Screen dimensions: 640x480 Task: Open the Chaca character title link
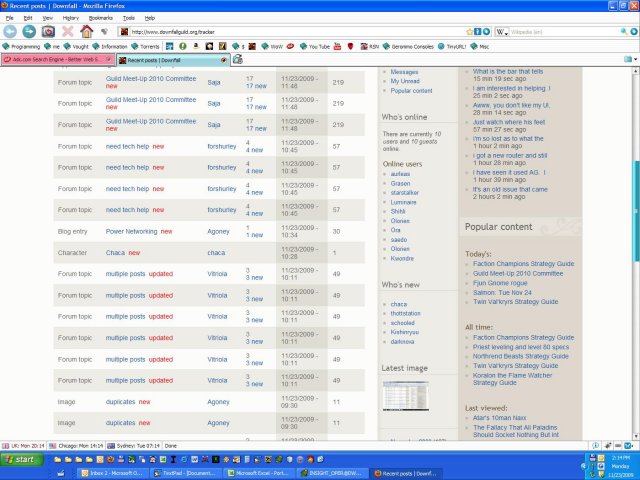115,253
